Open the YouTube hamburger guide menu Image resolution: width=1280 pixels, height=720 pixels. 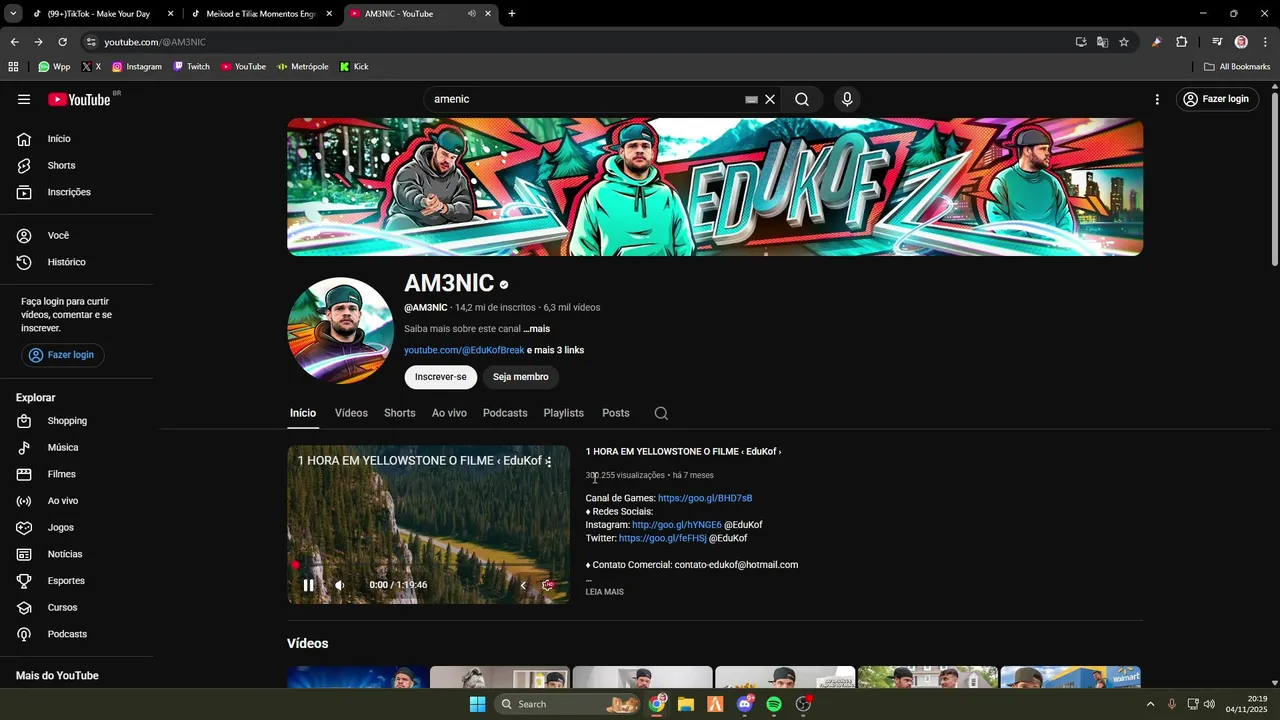point(24,99)
